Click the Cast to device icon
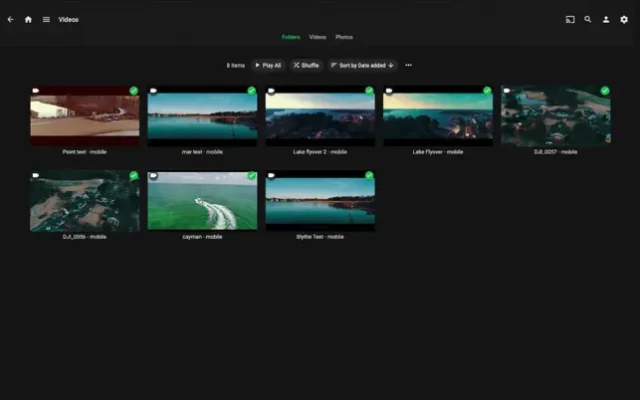640x400 pixels. pyautogui.click(x=570, y=19)
